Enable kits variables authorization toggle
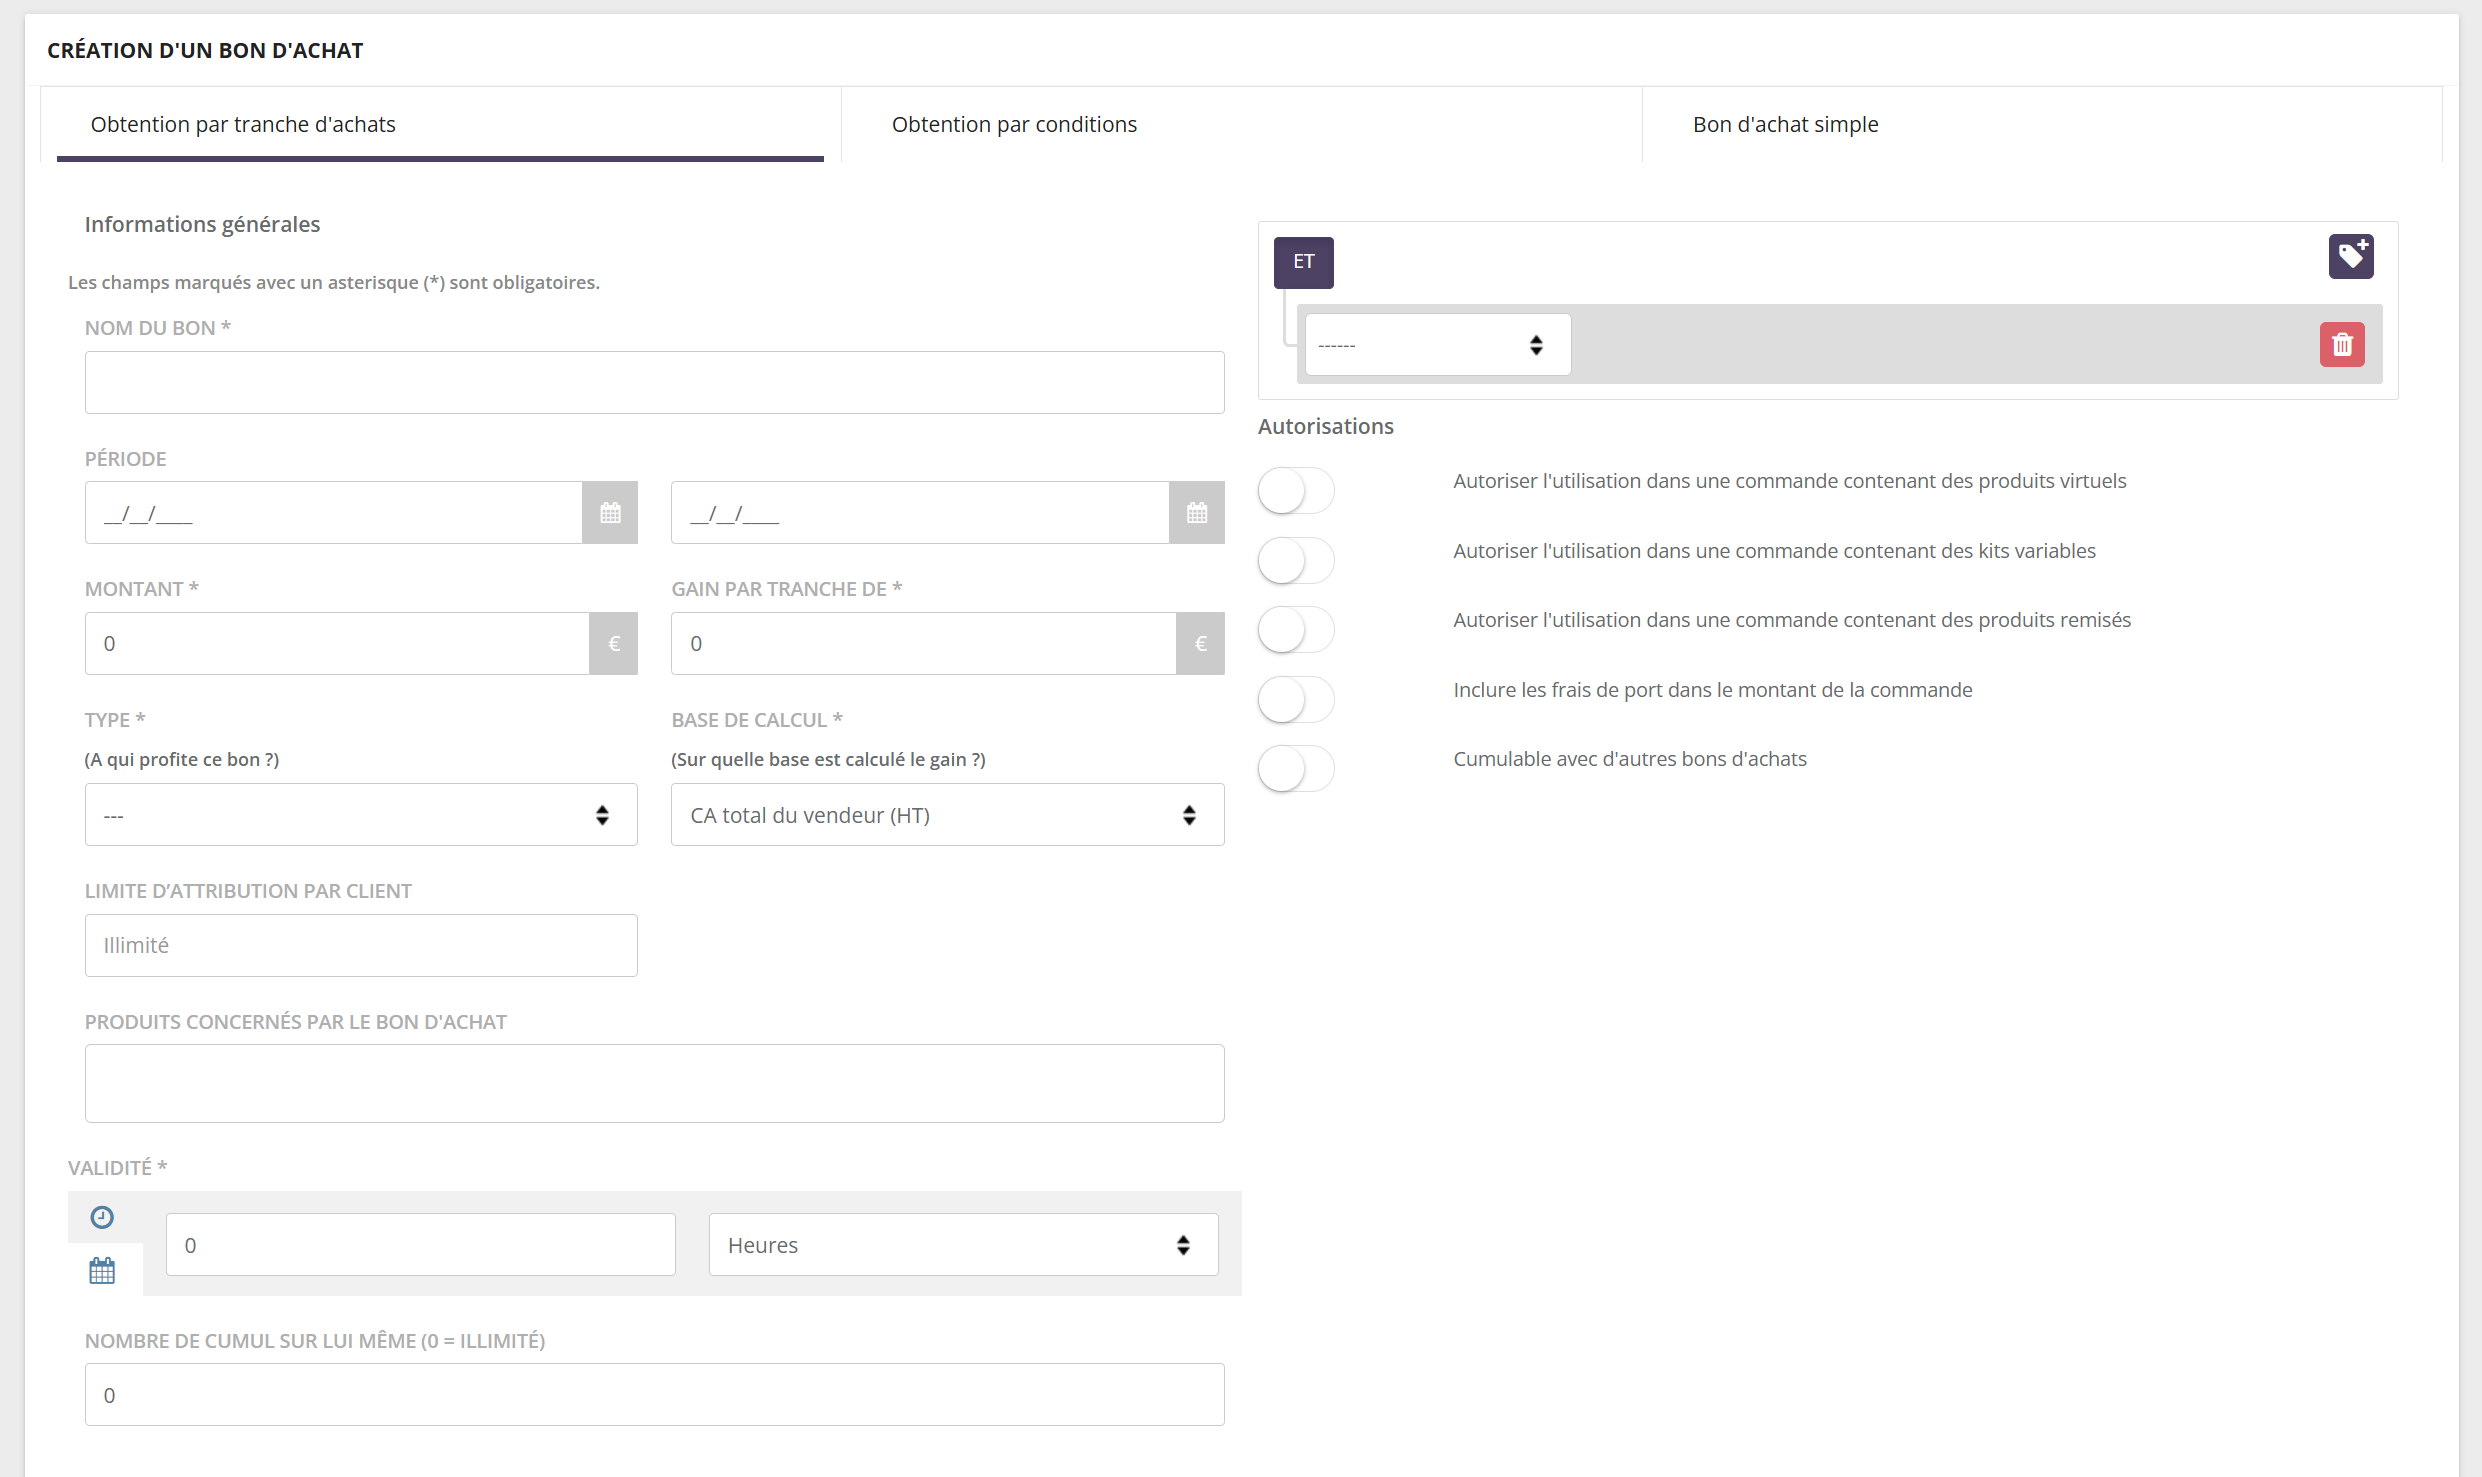This screenshot has width=2482, height=1477. tap(1296, 561)
